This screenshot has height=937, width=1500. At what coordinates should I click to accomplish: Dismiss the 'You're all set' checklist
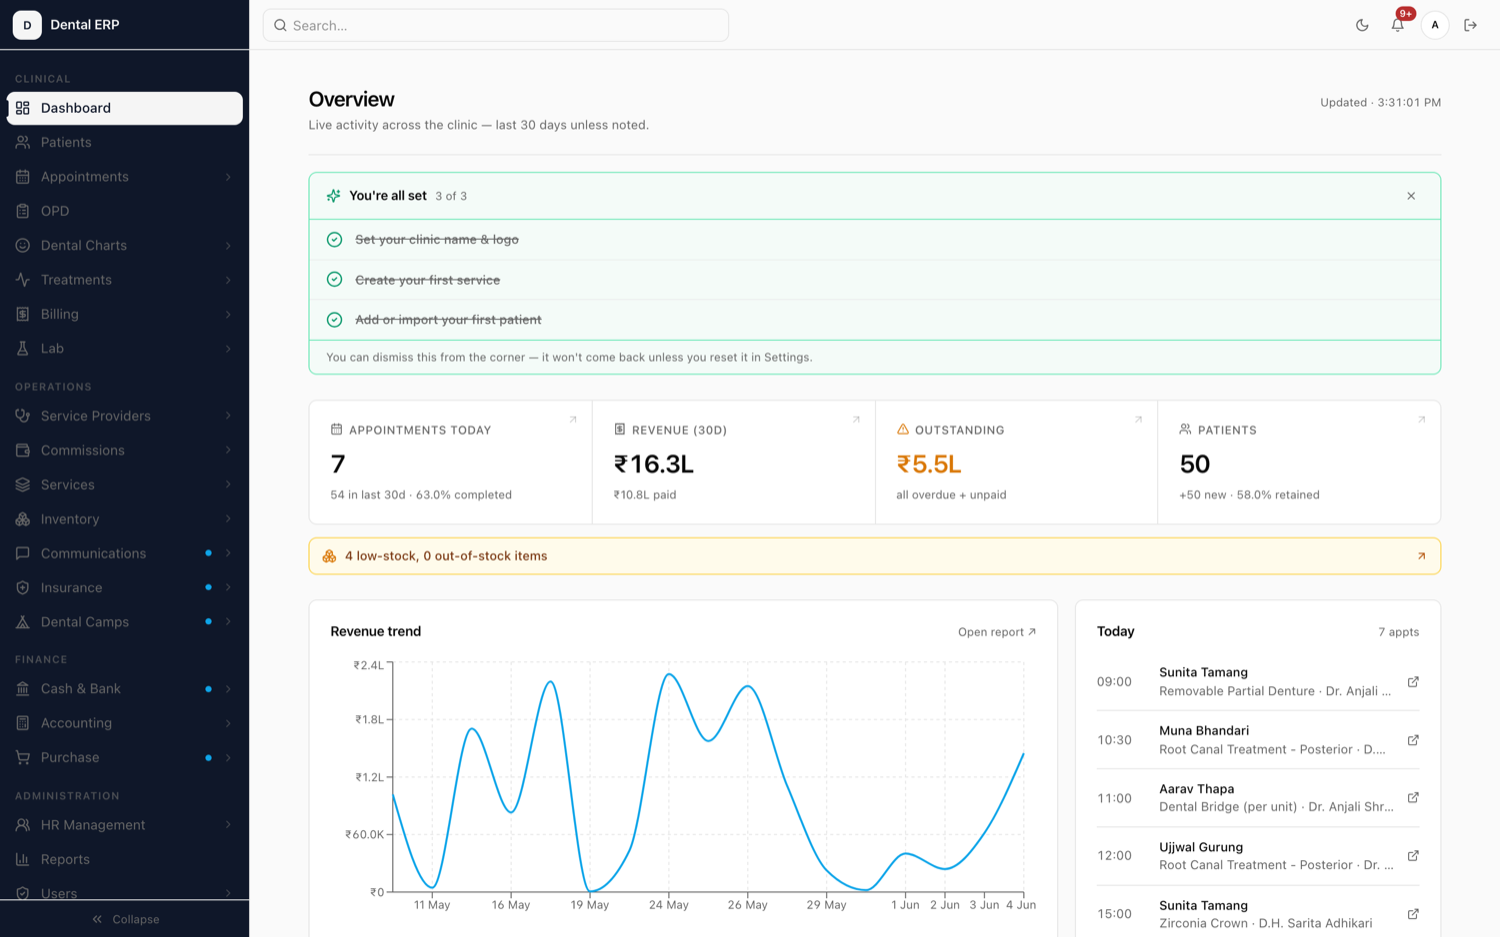pos(1411,196)
